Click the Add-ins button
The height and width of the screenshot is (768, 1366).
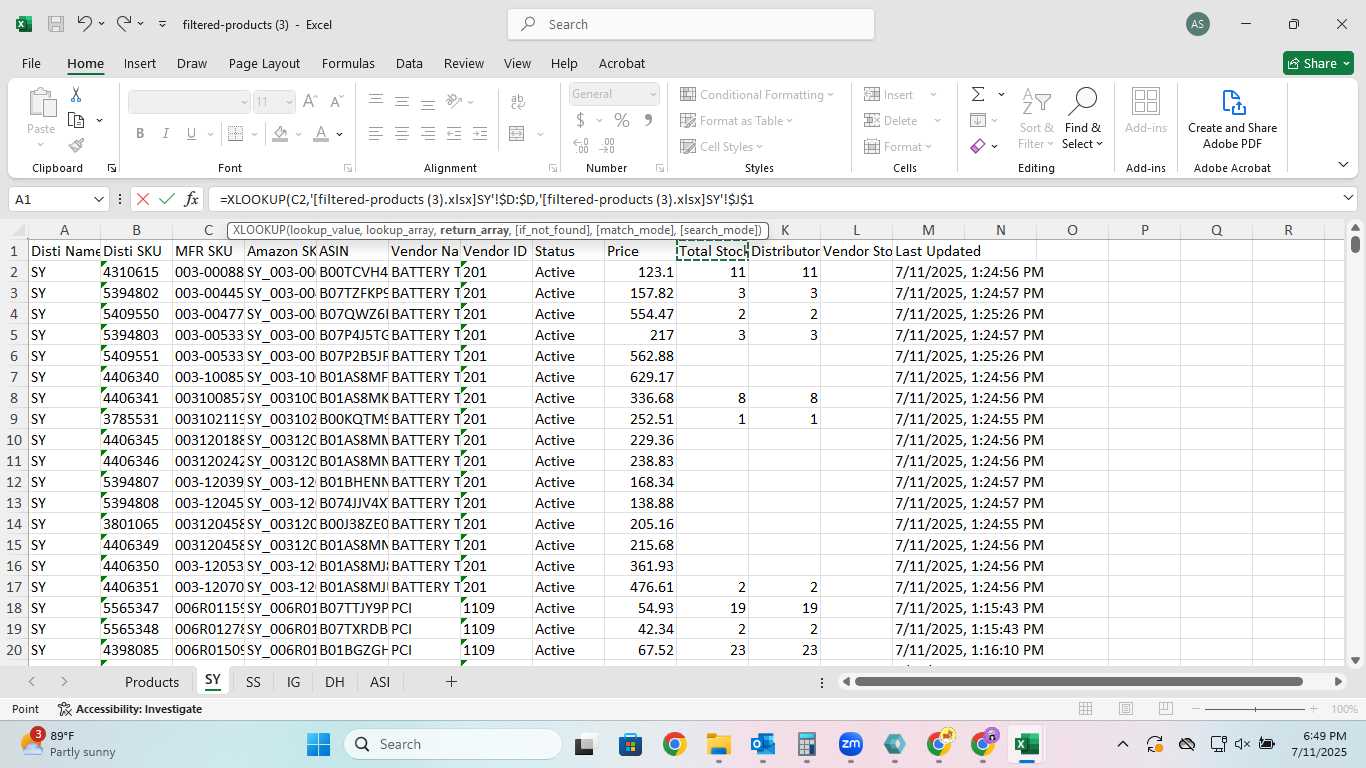[1146, 110]
